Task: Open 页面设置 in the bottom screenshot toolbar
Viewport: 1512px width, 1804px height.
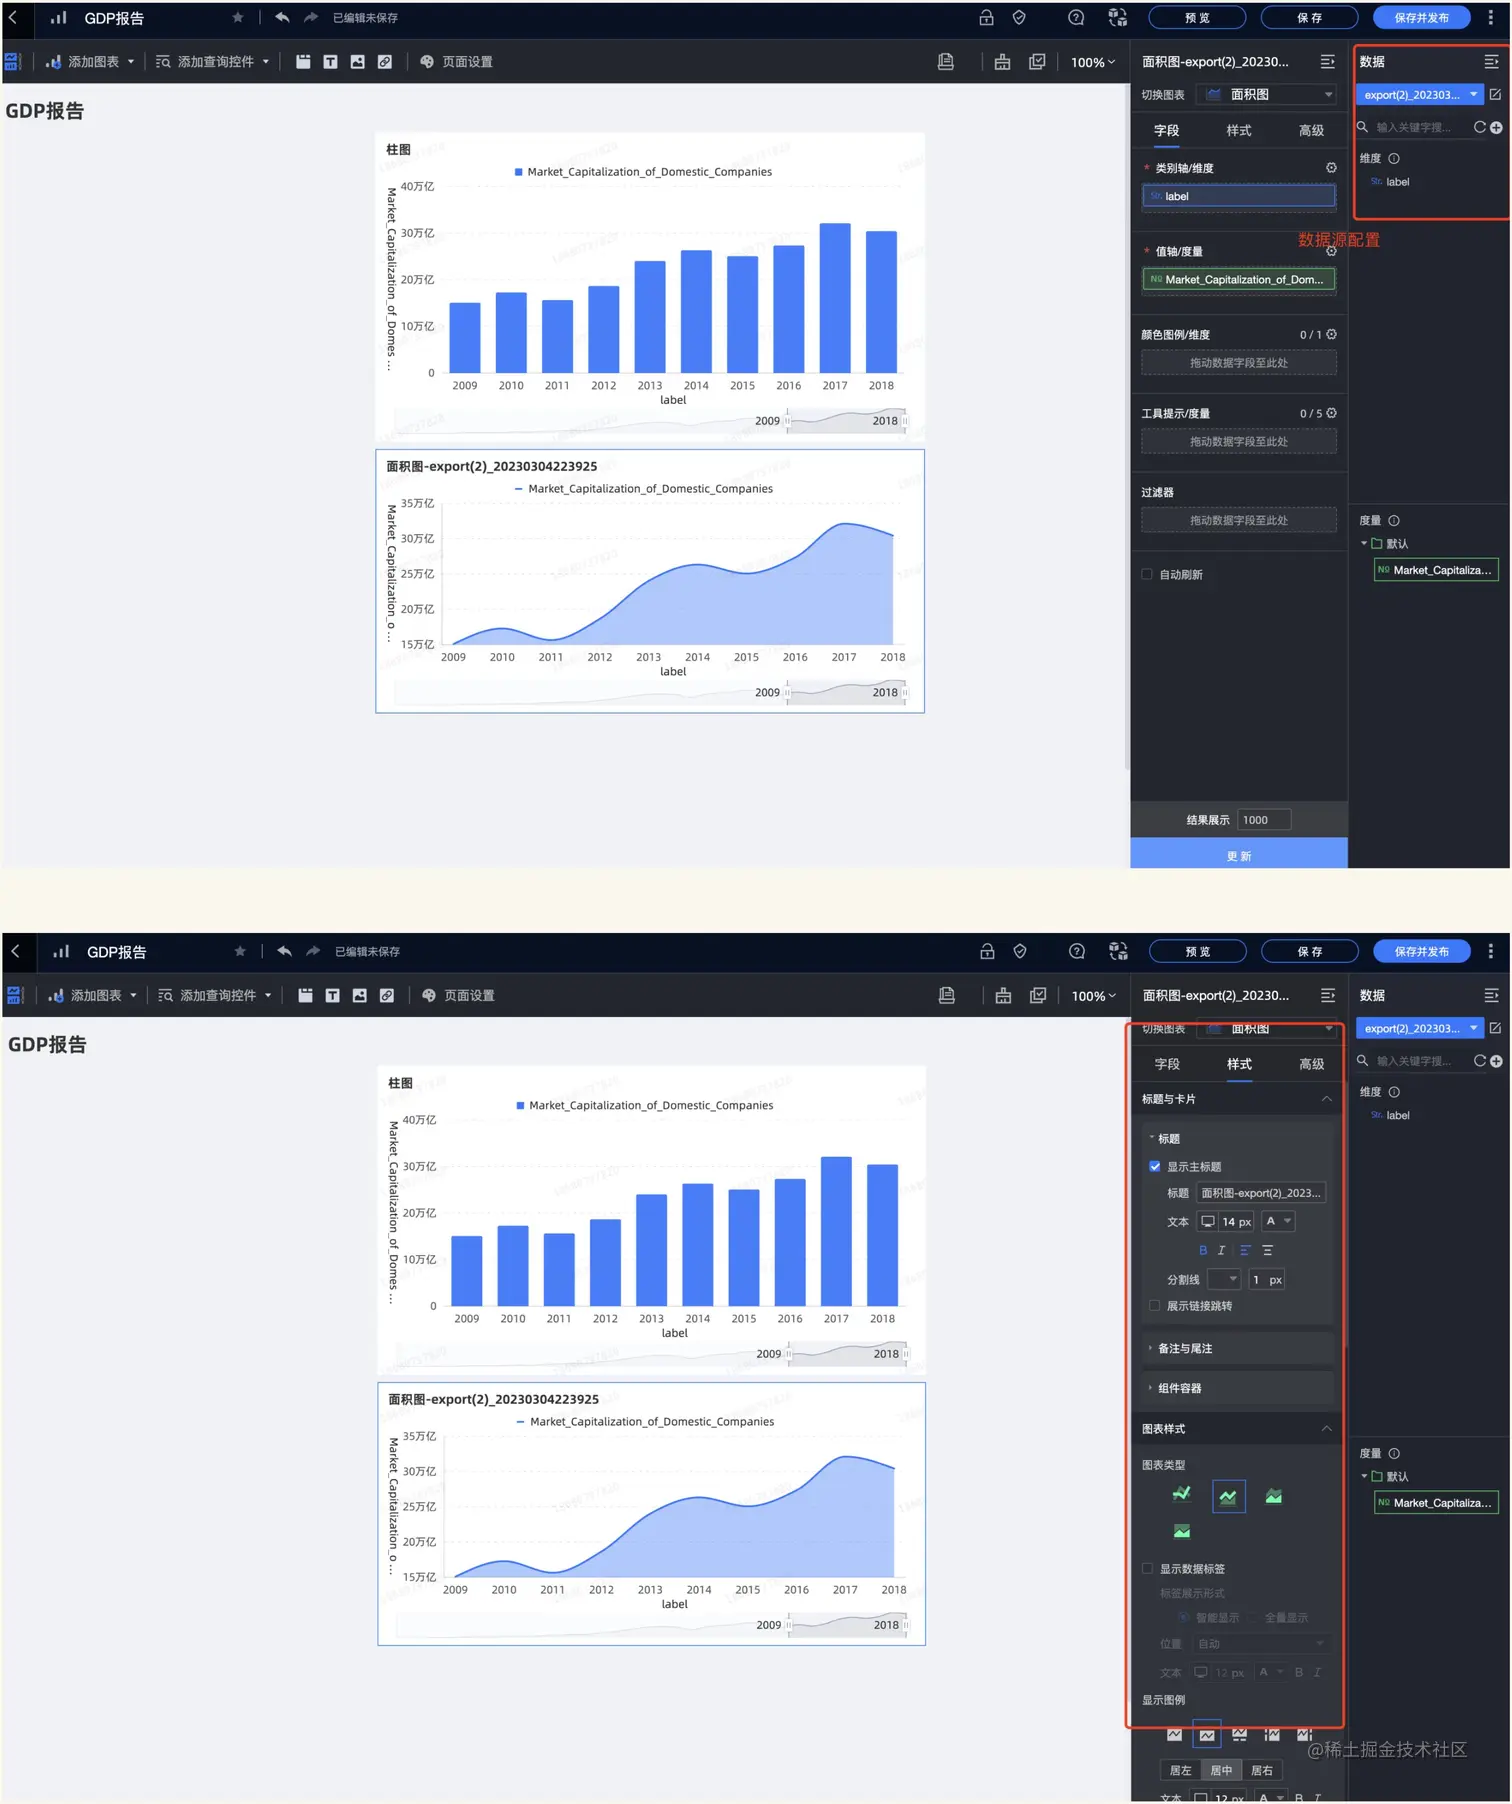Action: 458,996
